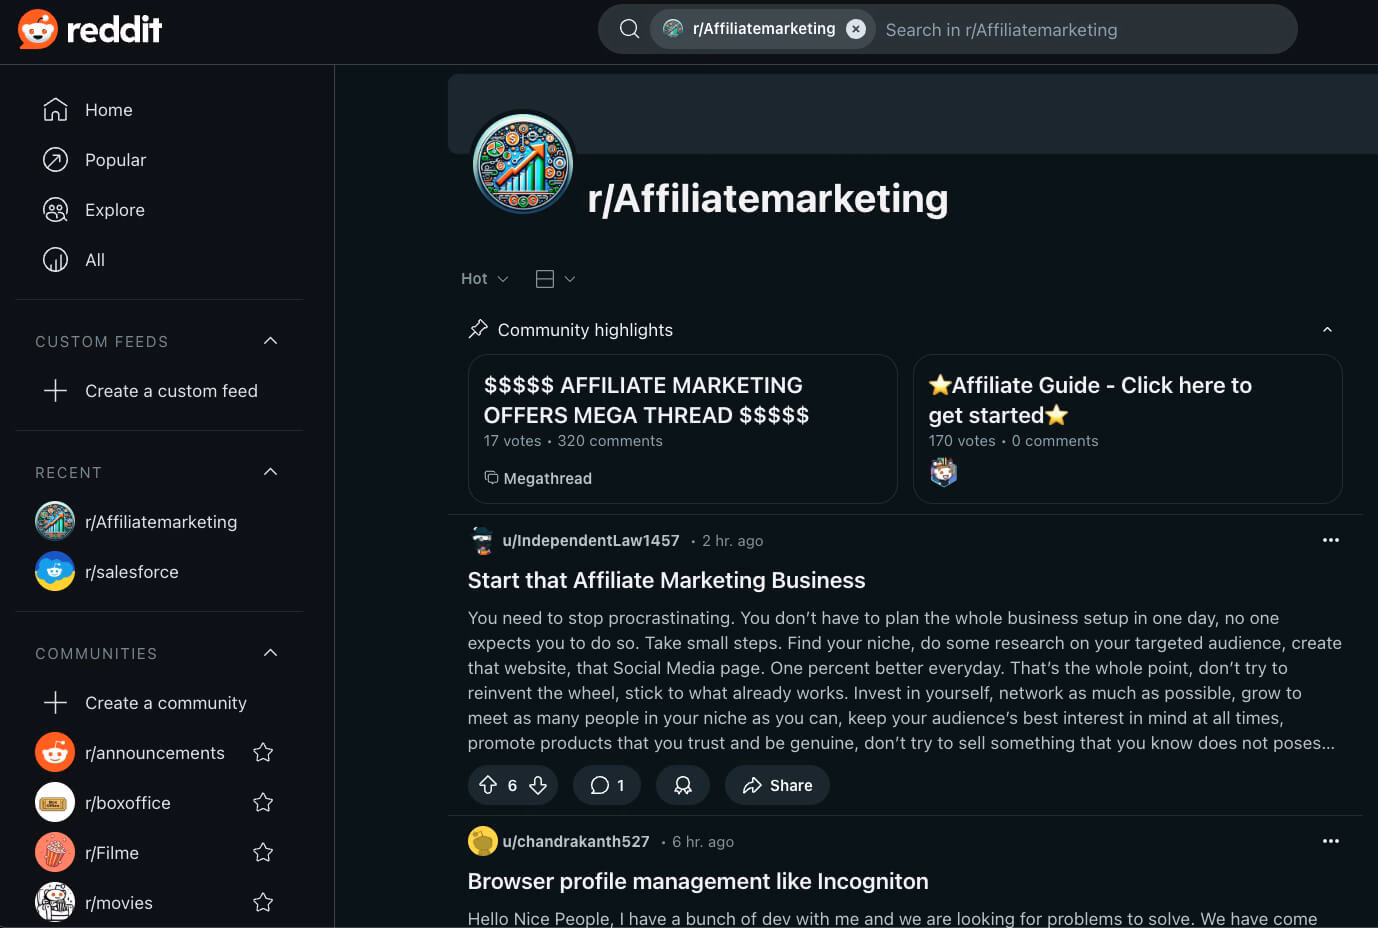The image size is (1378, 928).
Task: Collapse the Custom Feeds section
Action: 270,341
